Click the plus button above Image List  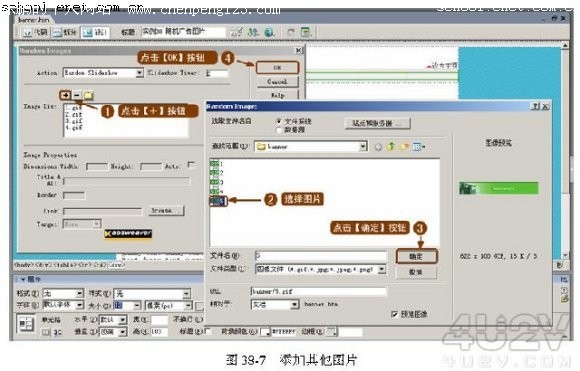(65, 95)
